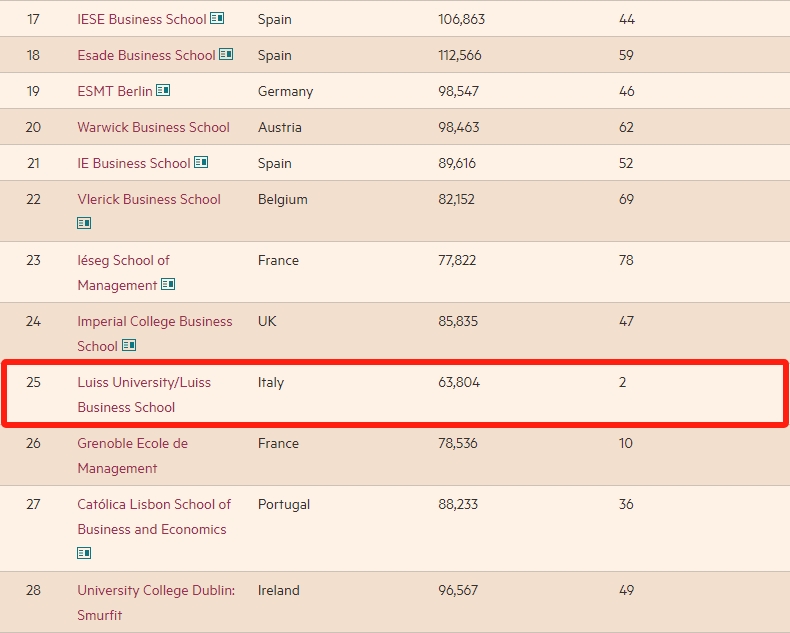Click the value 10 in the Grenoble row
The image size is (790, 633).
[x=626, y=443]
